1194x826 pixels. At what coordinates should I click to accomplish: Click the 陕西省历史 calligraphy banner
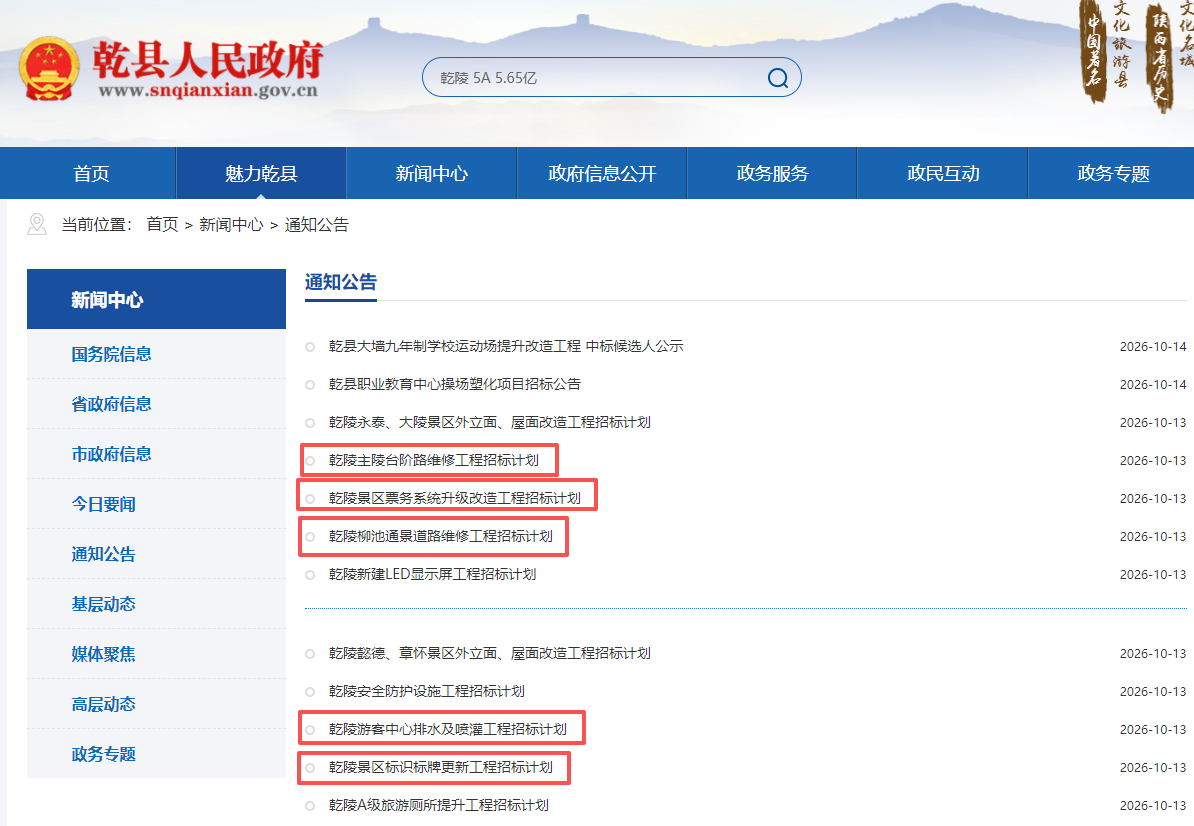[x=1160, y=57]
